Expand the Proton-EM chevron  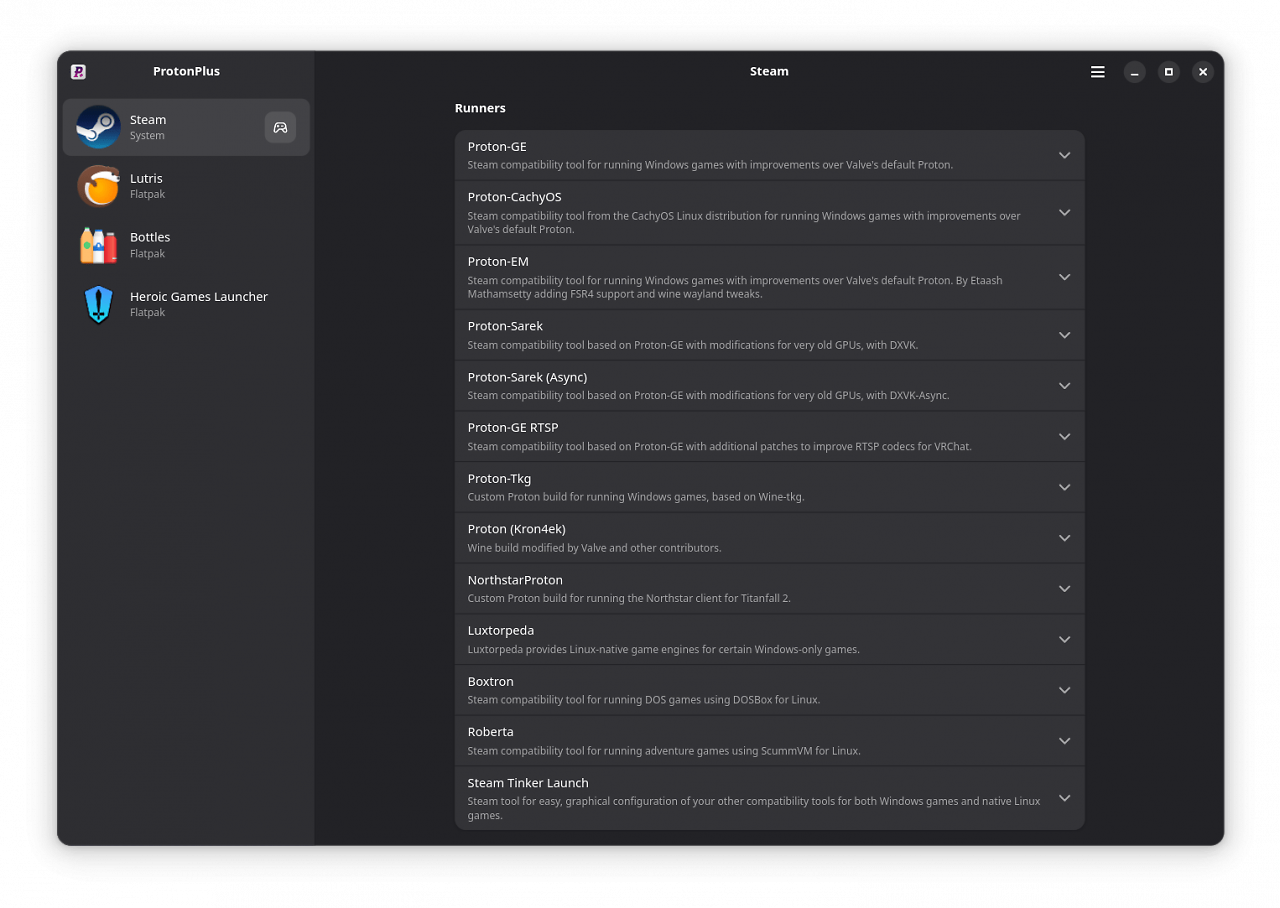[x=1064, y=277]
